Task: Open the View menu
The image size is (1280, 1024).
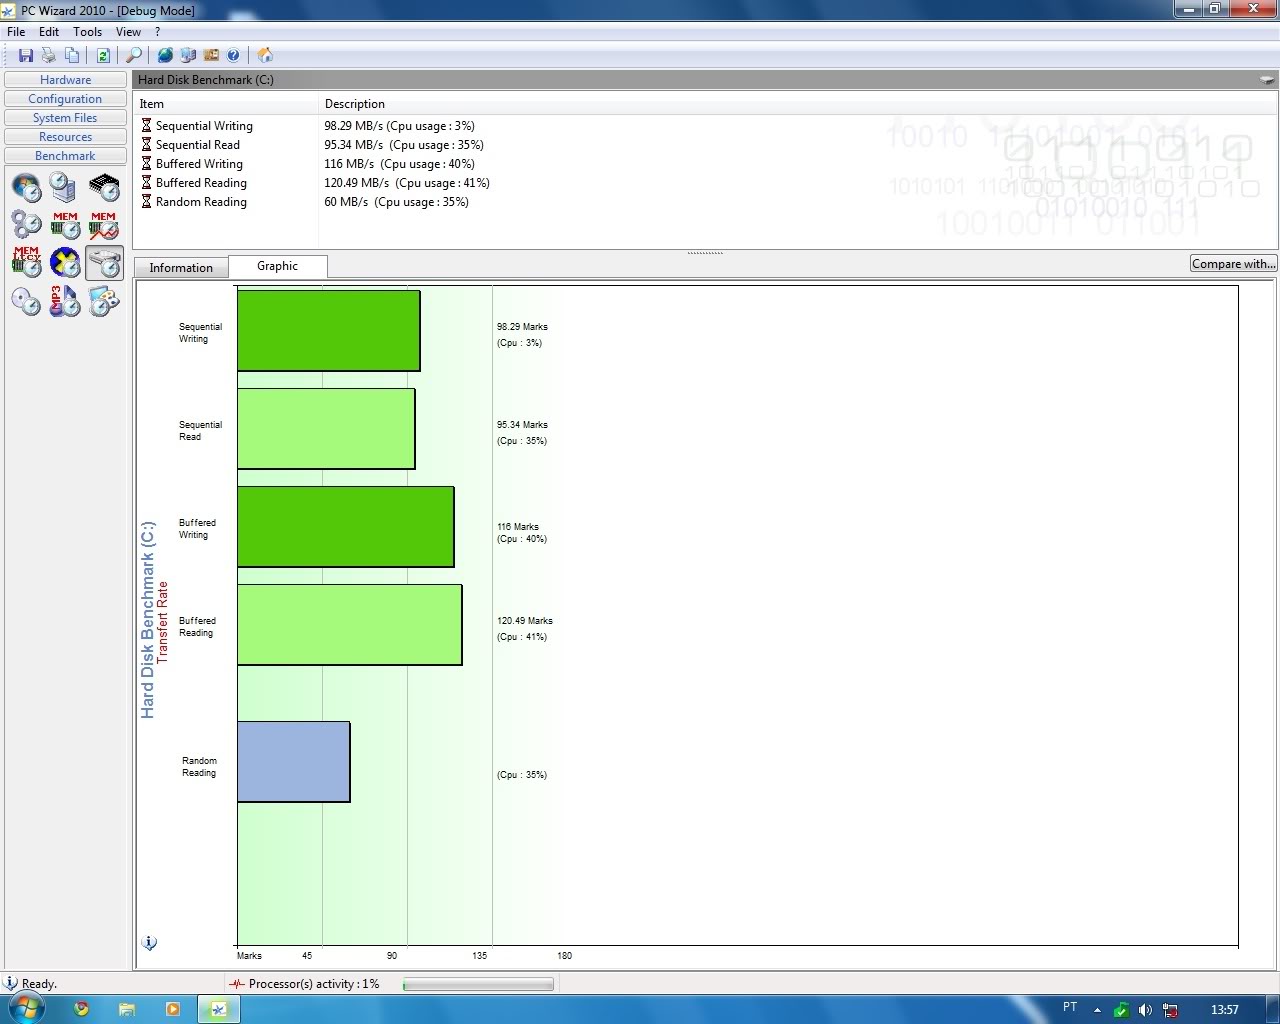Action: coord(128,32)
